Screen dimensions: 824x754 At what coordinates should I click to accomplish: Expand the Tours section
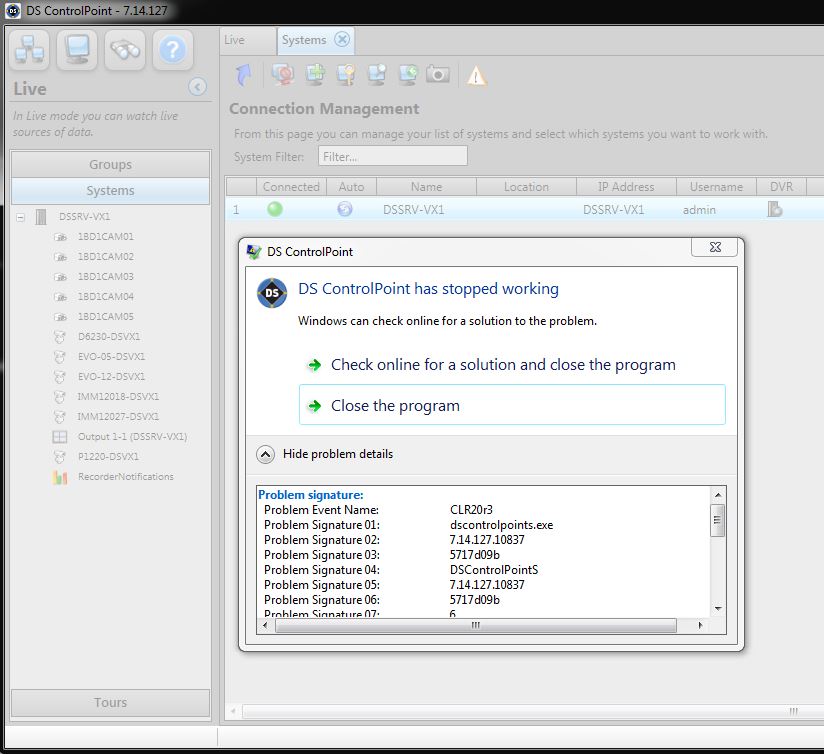[110, 703]
